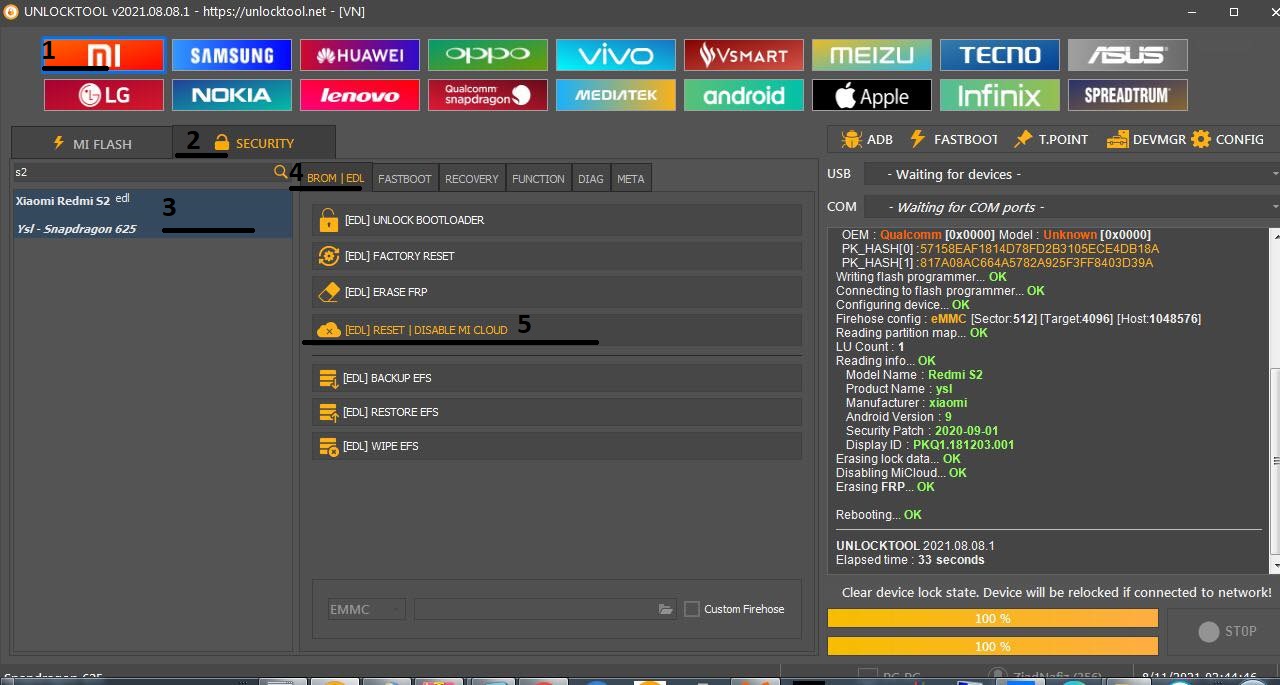The width and height of the screenshot is (1280, 685).
Task: Click [EDL] WIPE EFS button
Action: 557,446
